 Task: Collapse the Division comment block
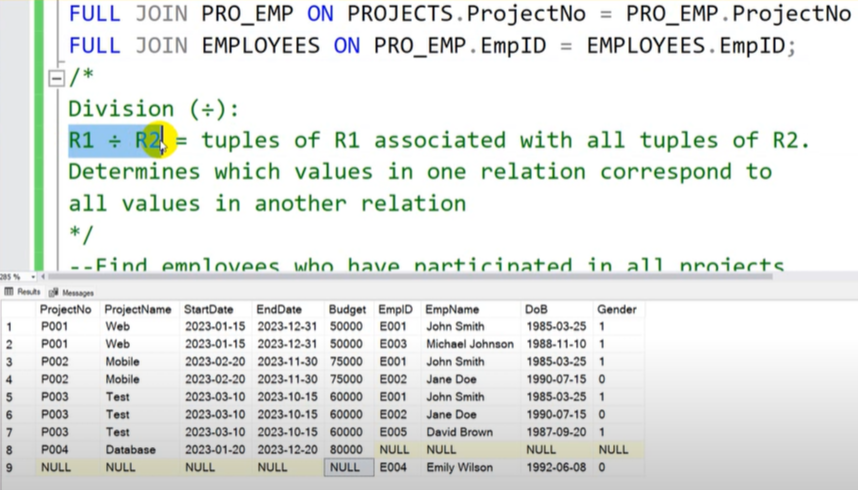coord(57,79)
